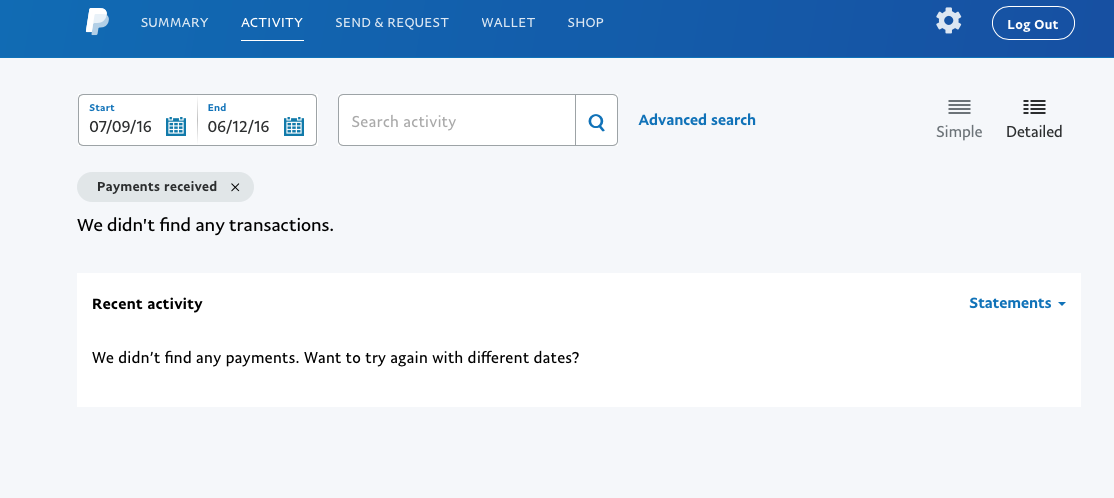Open the Advanced search link
1114x498 pixels.
(697, 120)
